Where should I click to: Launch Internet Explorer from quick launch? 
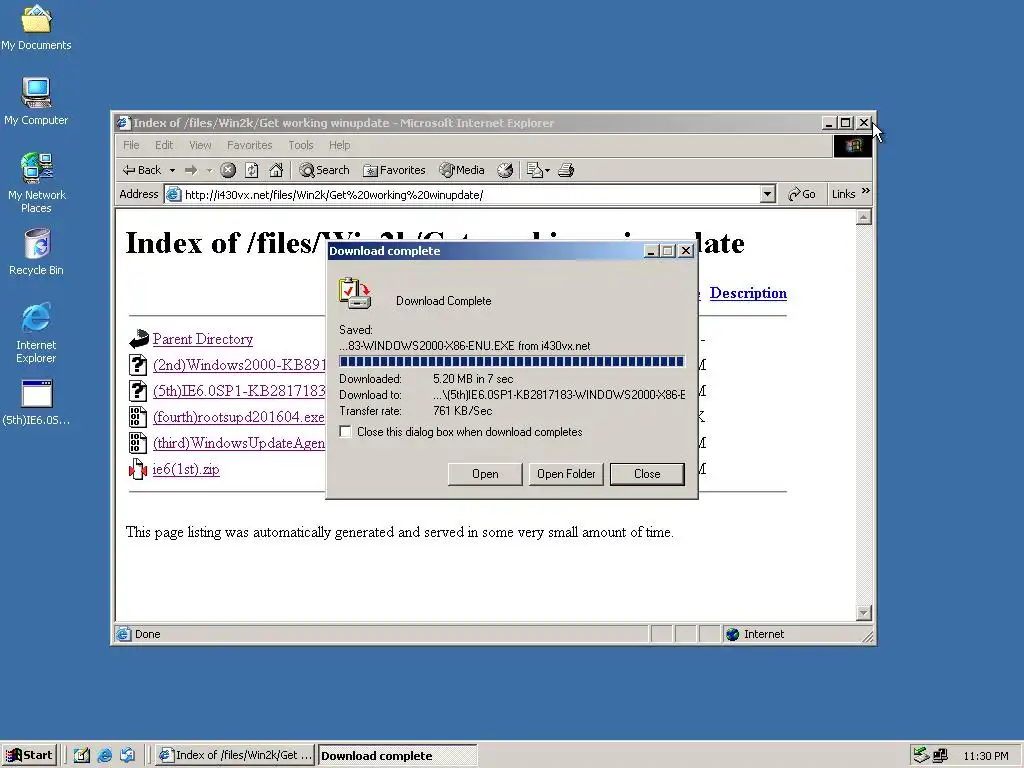104,756
